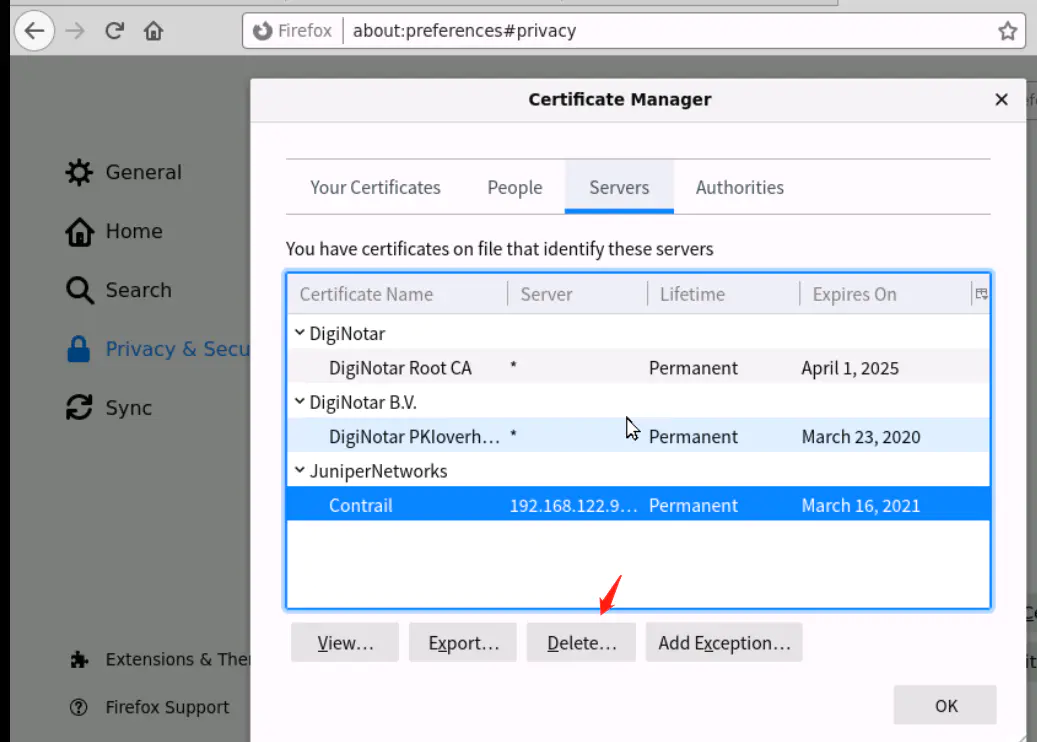This screenshot has height=742, width=1037.
Task: Go back with the browser back arrow
Action: pos(34,30)
